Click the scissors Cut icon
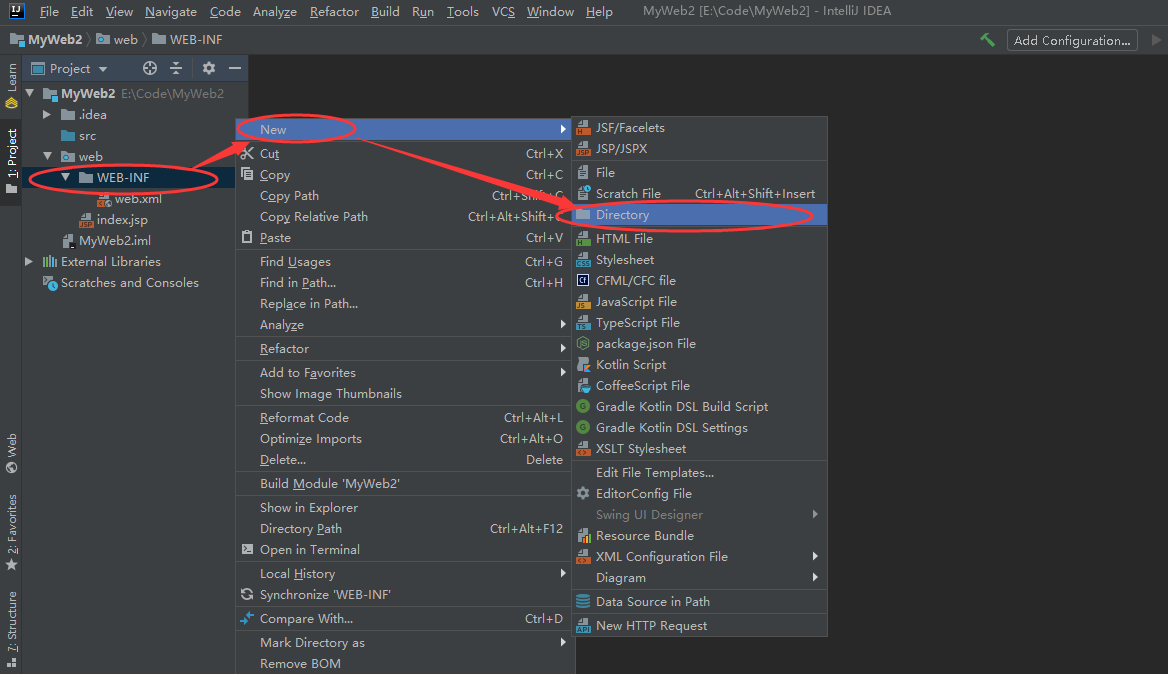The image size is (1168, 674). click(x=247, y=153)
